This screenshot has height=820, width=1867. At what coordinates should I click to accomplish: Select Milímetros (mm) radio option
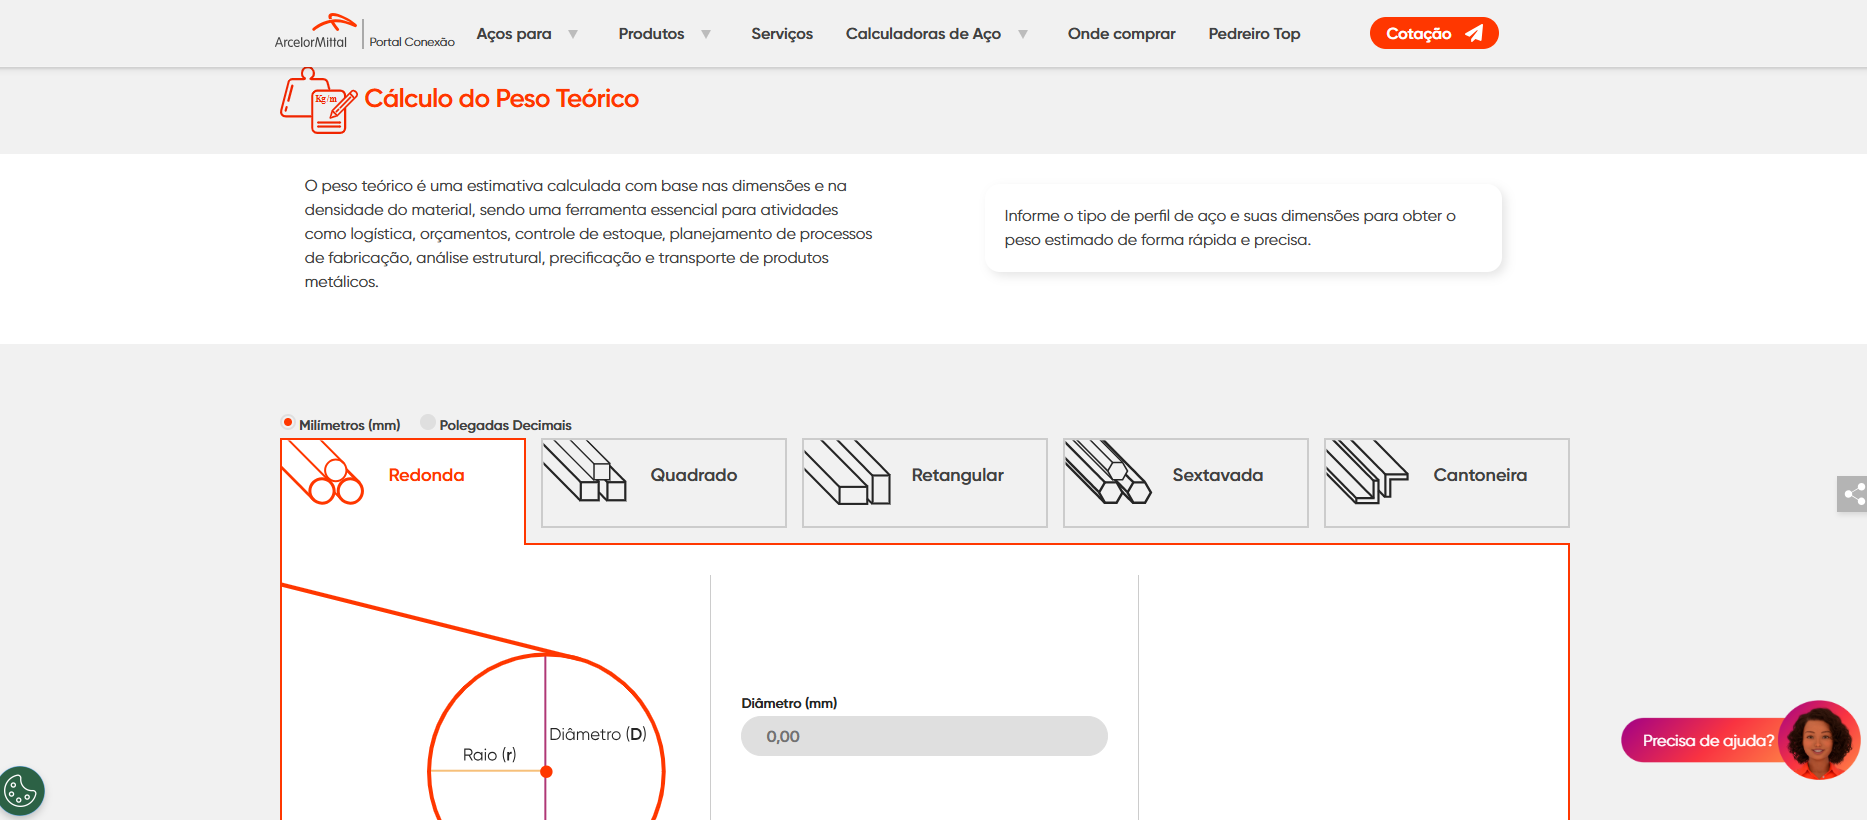tap(288, 423)
